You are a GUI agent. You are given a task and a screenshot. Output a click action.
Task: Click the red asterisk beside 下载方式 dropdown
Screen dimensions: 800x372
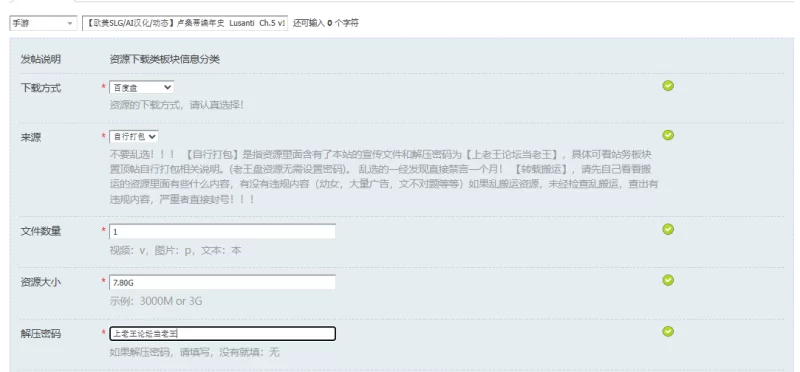tap(104, 87)
